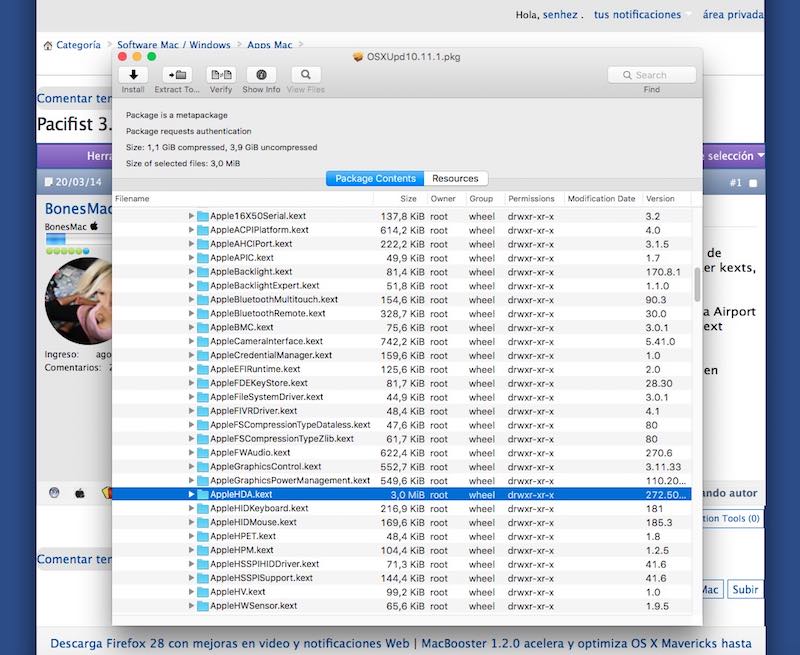Click the AppleFIVRDriver.kext folder icon
Image resolution: width=800 pixels, height=655 pixels.
(203, 411)
